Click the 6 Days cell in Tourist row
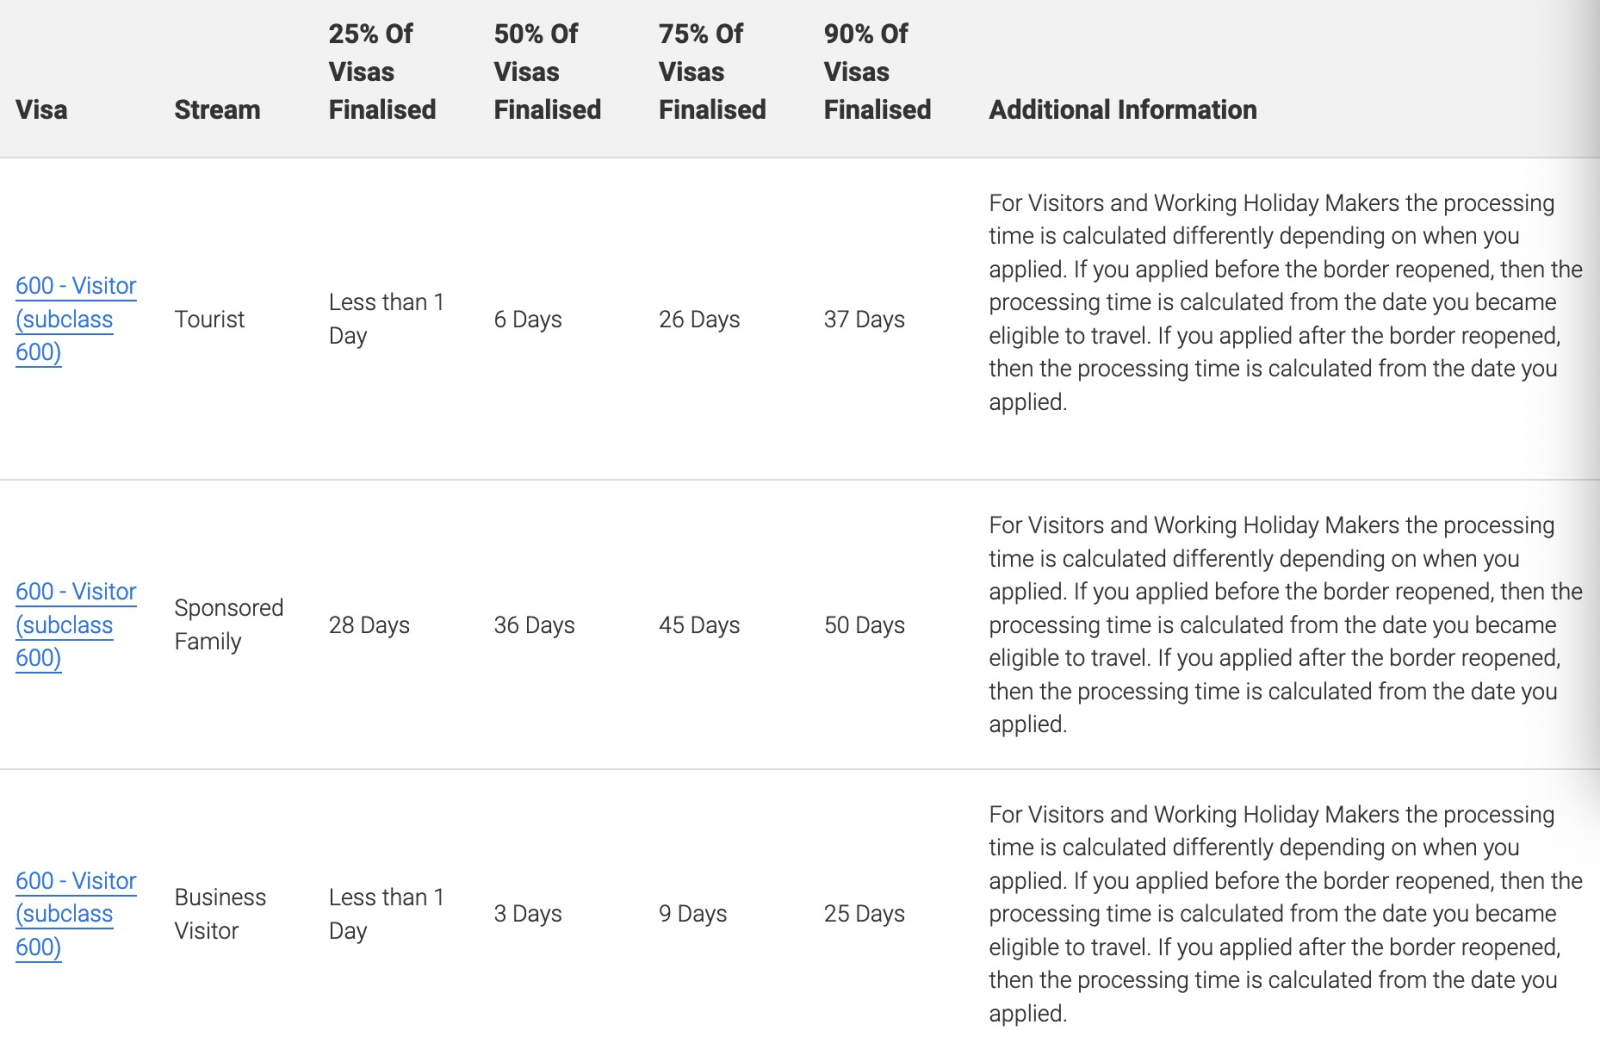Screen dimensions: 1600x1037 click(527, 319)
